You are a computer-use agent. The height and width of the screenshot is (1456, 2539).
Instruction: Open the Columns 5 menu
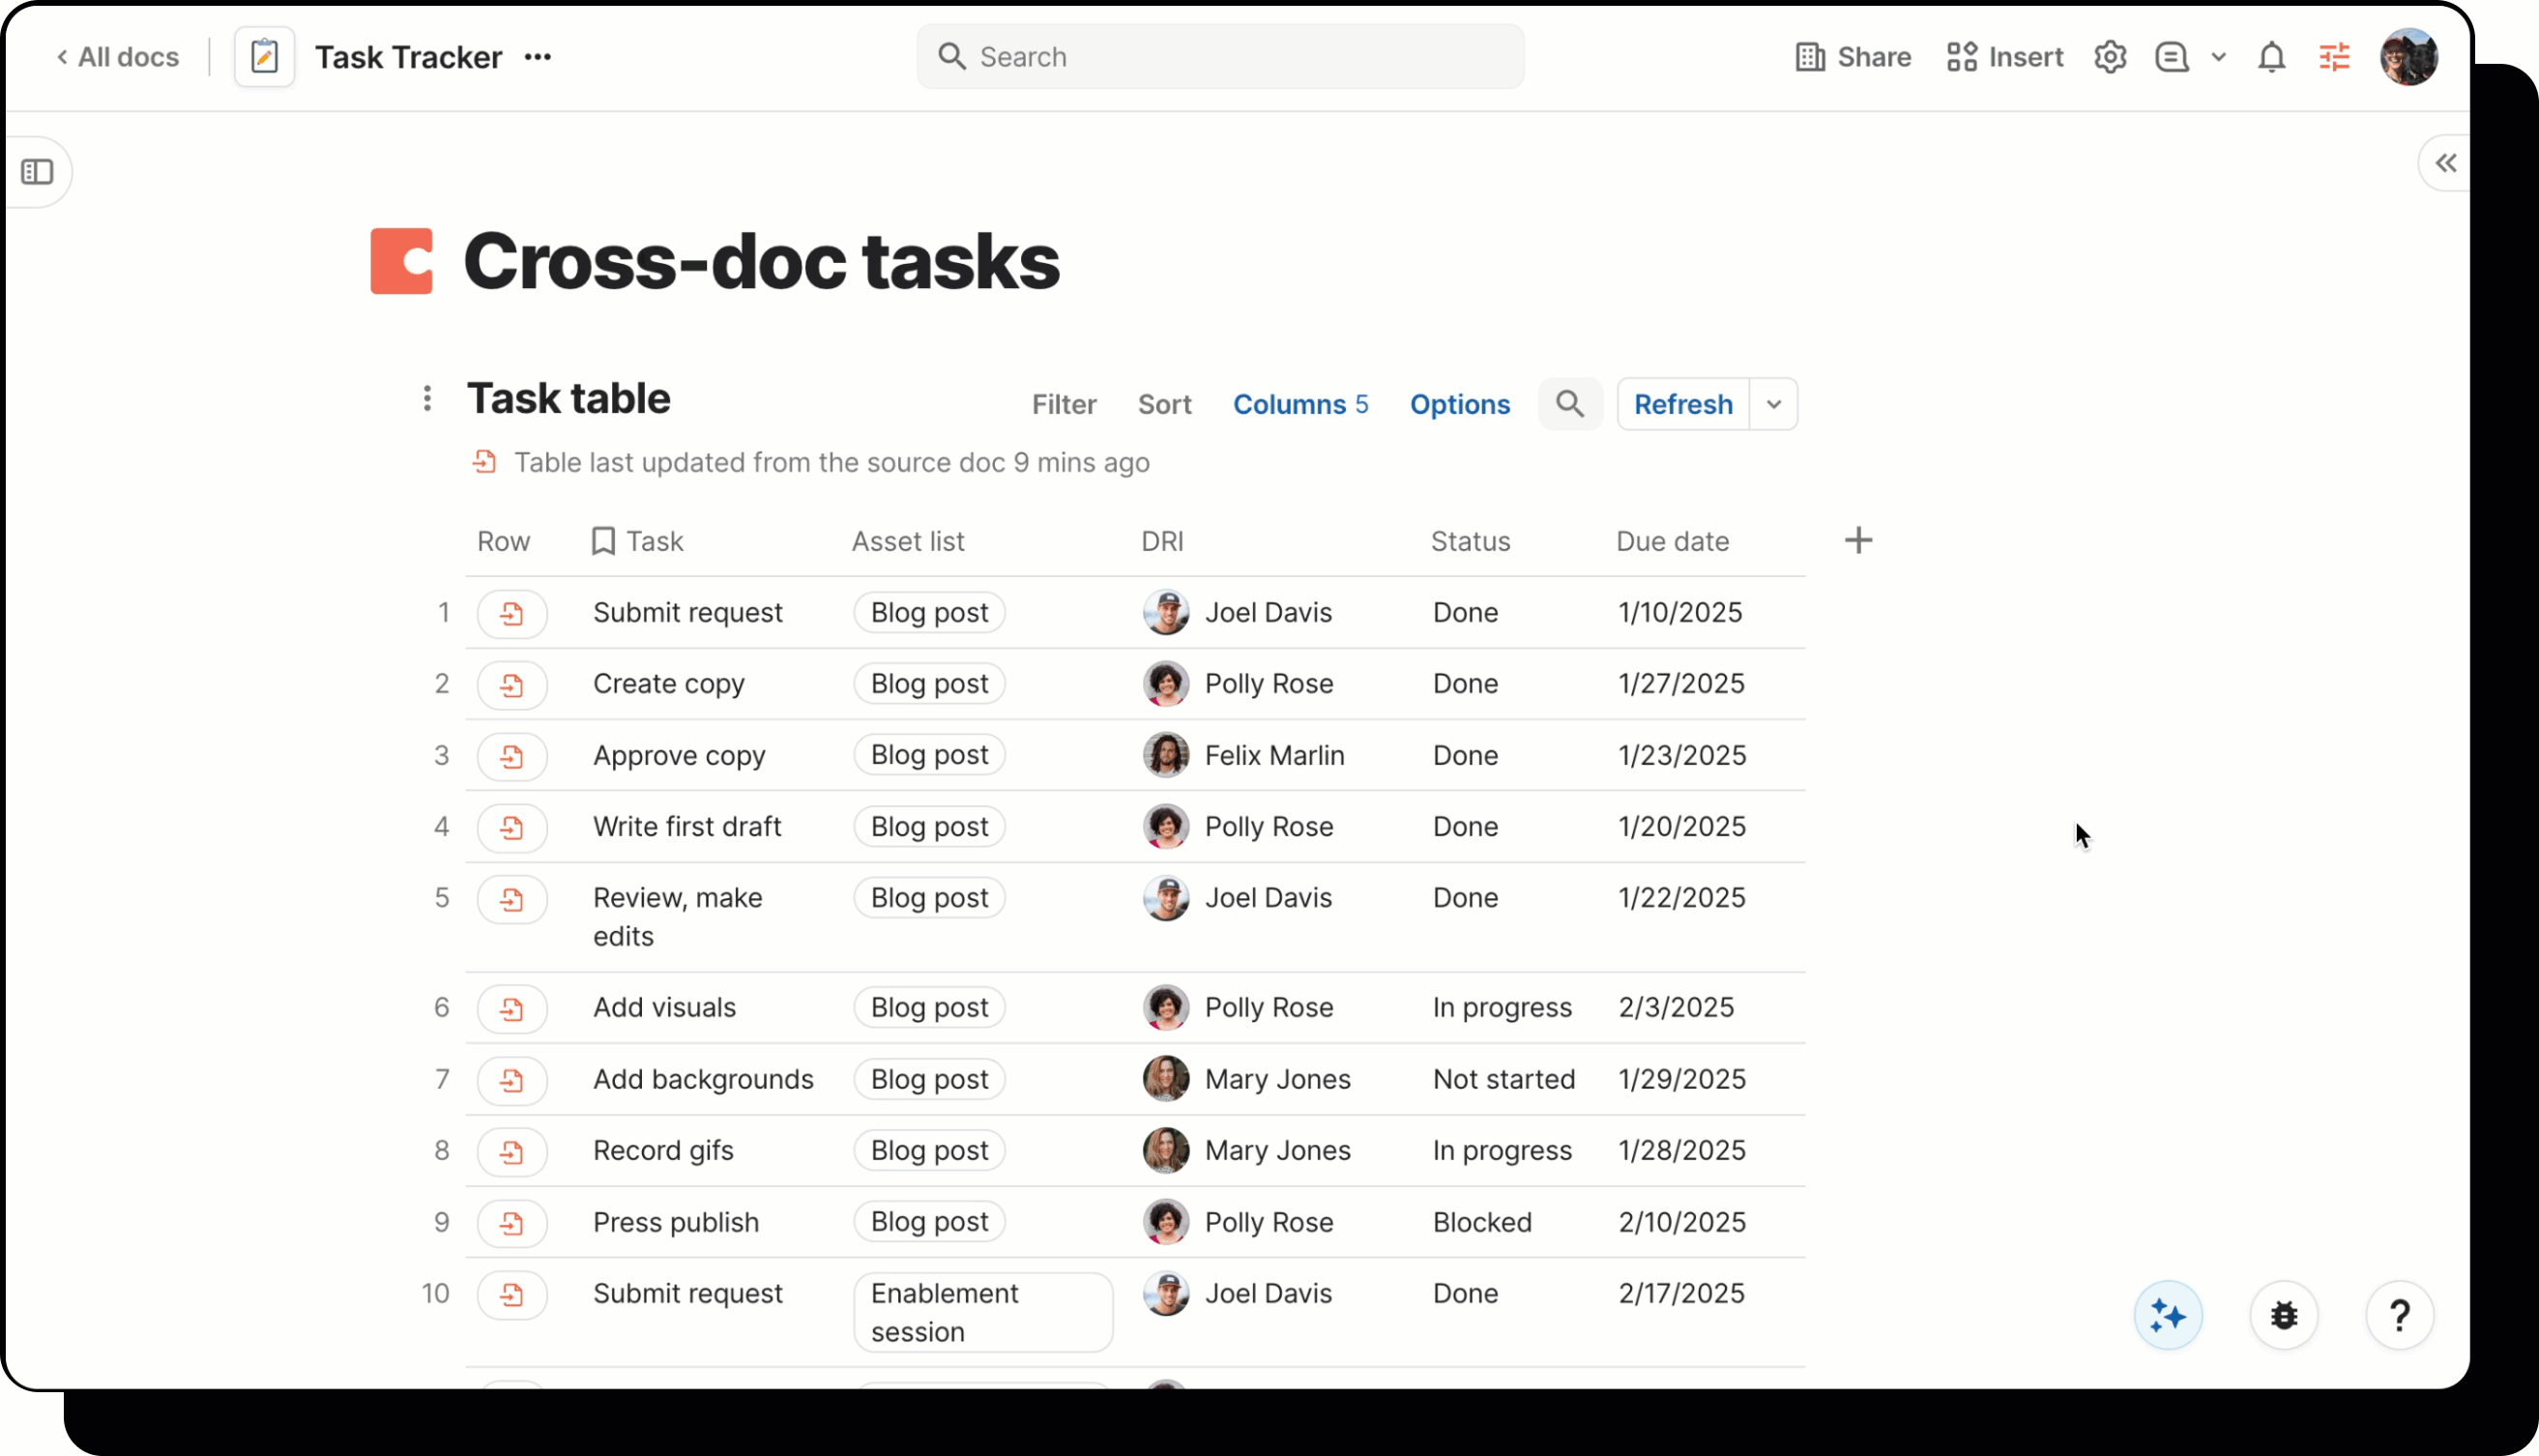point(1300,404)
